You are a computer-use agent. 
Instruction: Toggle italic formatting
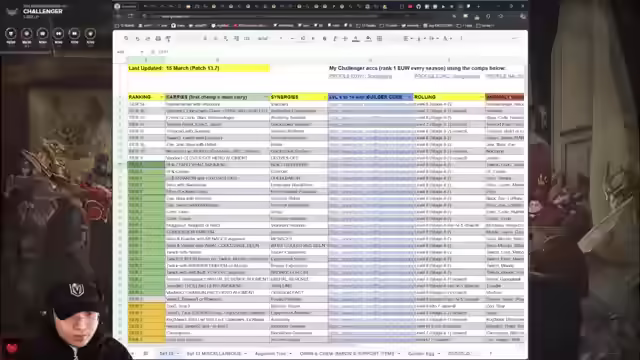click(x=335, y=38)
